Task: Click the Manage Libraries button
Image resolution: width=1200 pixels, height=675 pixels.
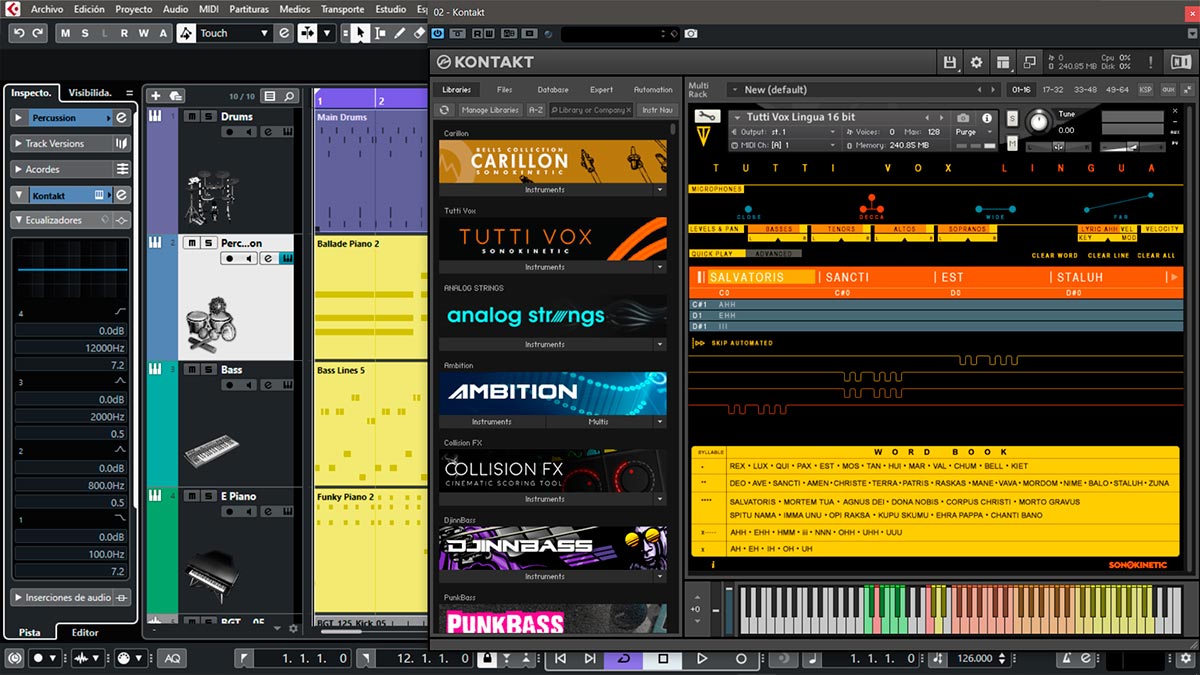Action: click(x=489, y=110)
